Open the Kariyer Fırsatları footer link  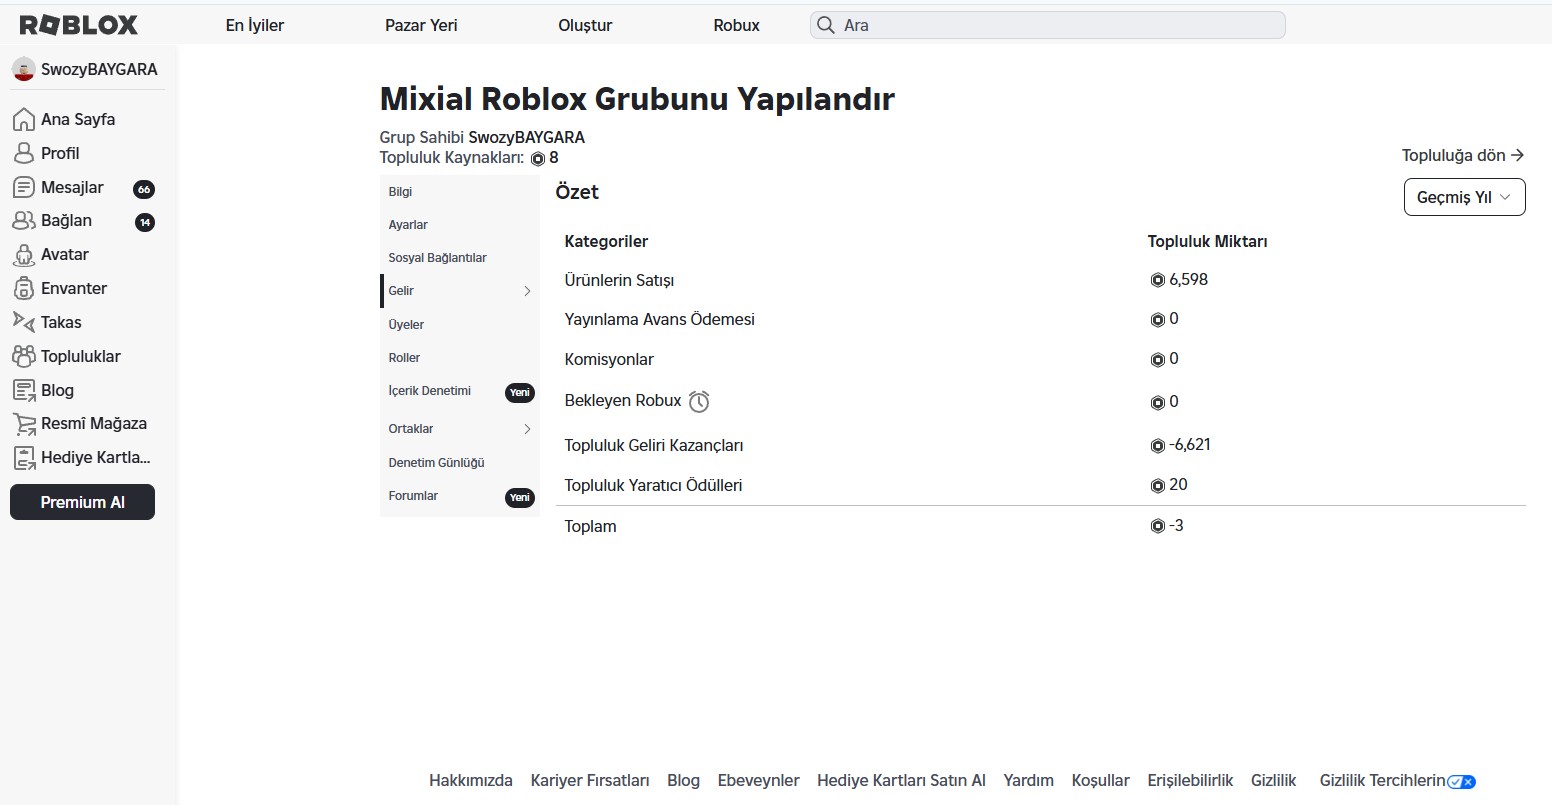[x=590, y=781]
